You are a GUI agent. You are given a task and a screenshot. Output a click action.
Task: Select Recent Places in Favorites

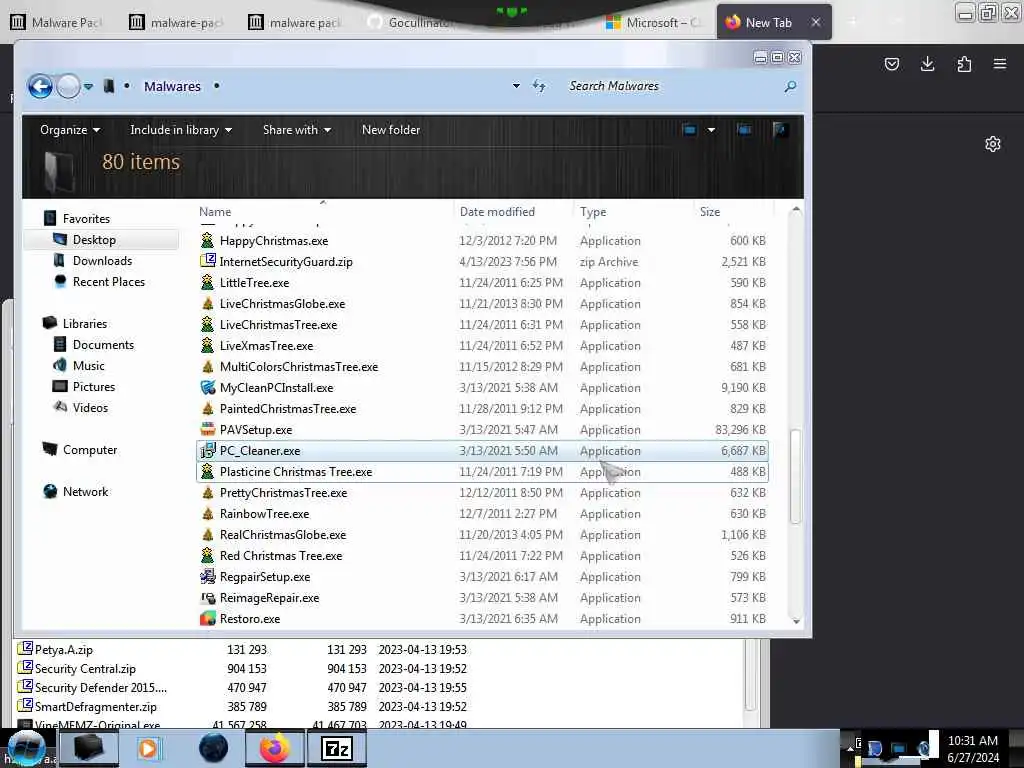point(108,281)
